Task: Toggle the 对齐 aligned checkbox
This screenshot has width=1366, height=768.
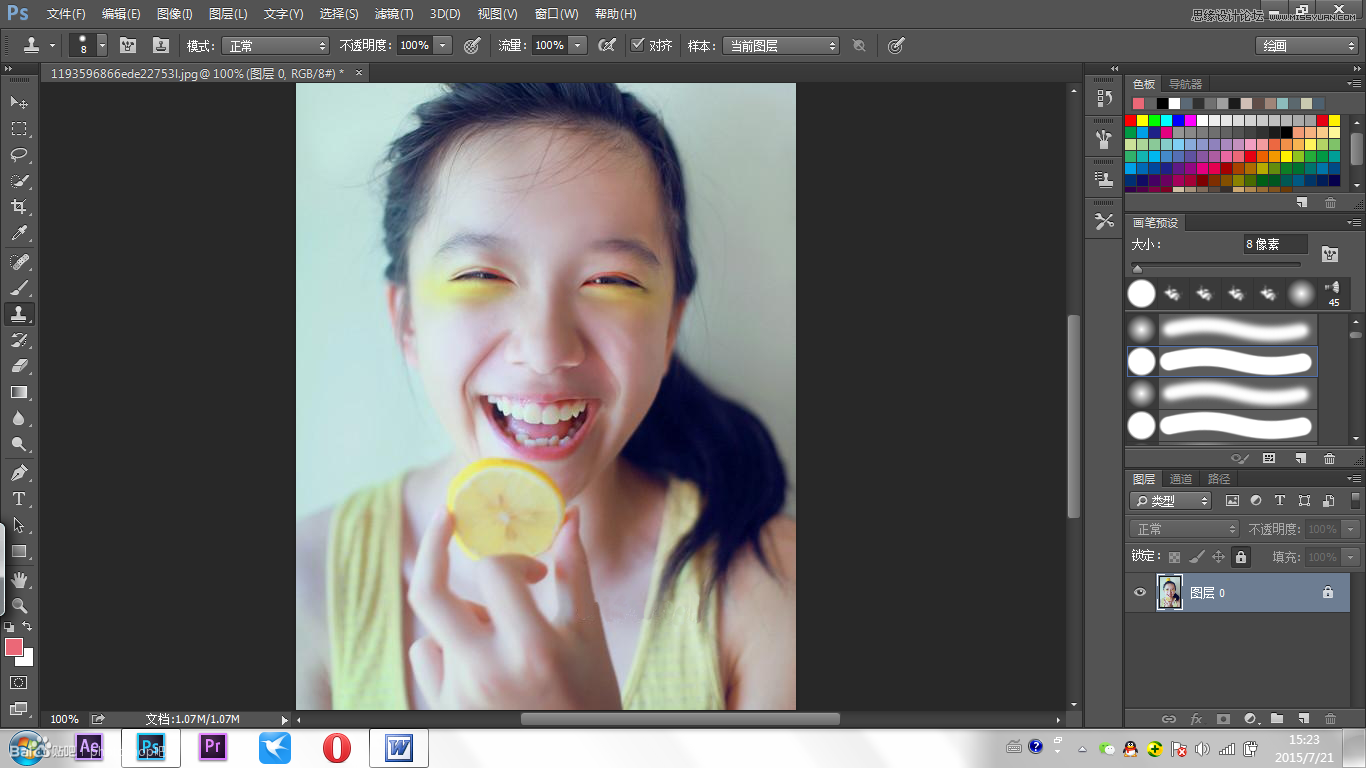Action: click(637, 45)
